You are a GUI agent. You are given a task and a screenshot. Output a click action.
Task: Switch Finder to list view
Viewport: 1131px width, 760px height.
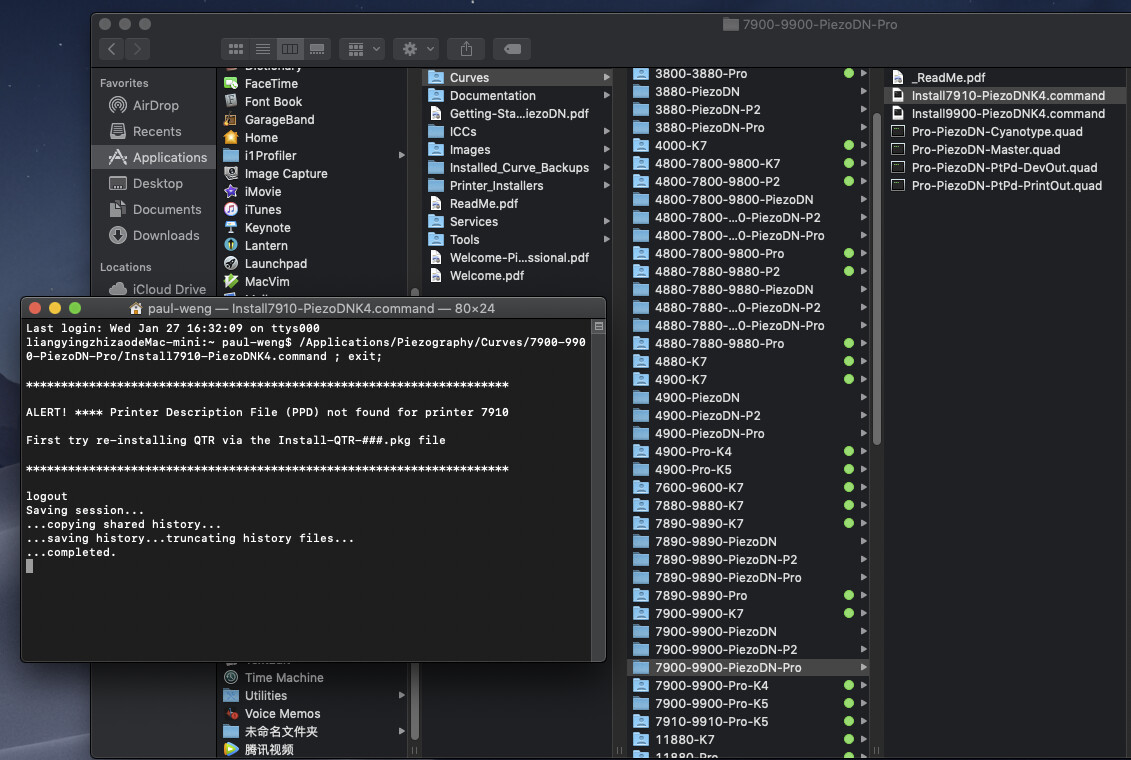point(262,48)
